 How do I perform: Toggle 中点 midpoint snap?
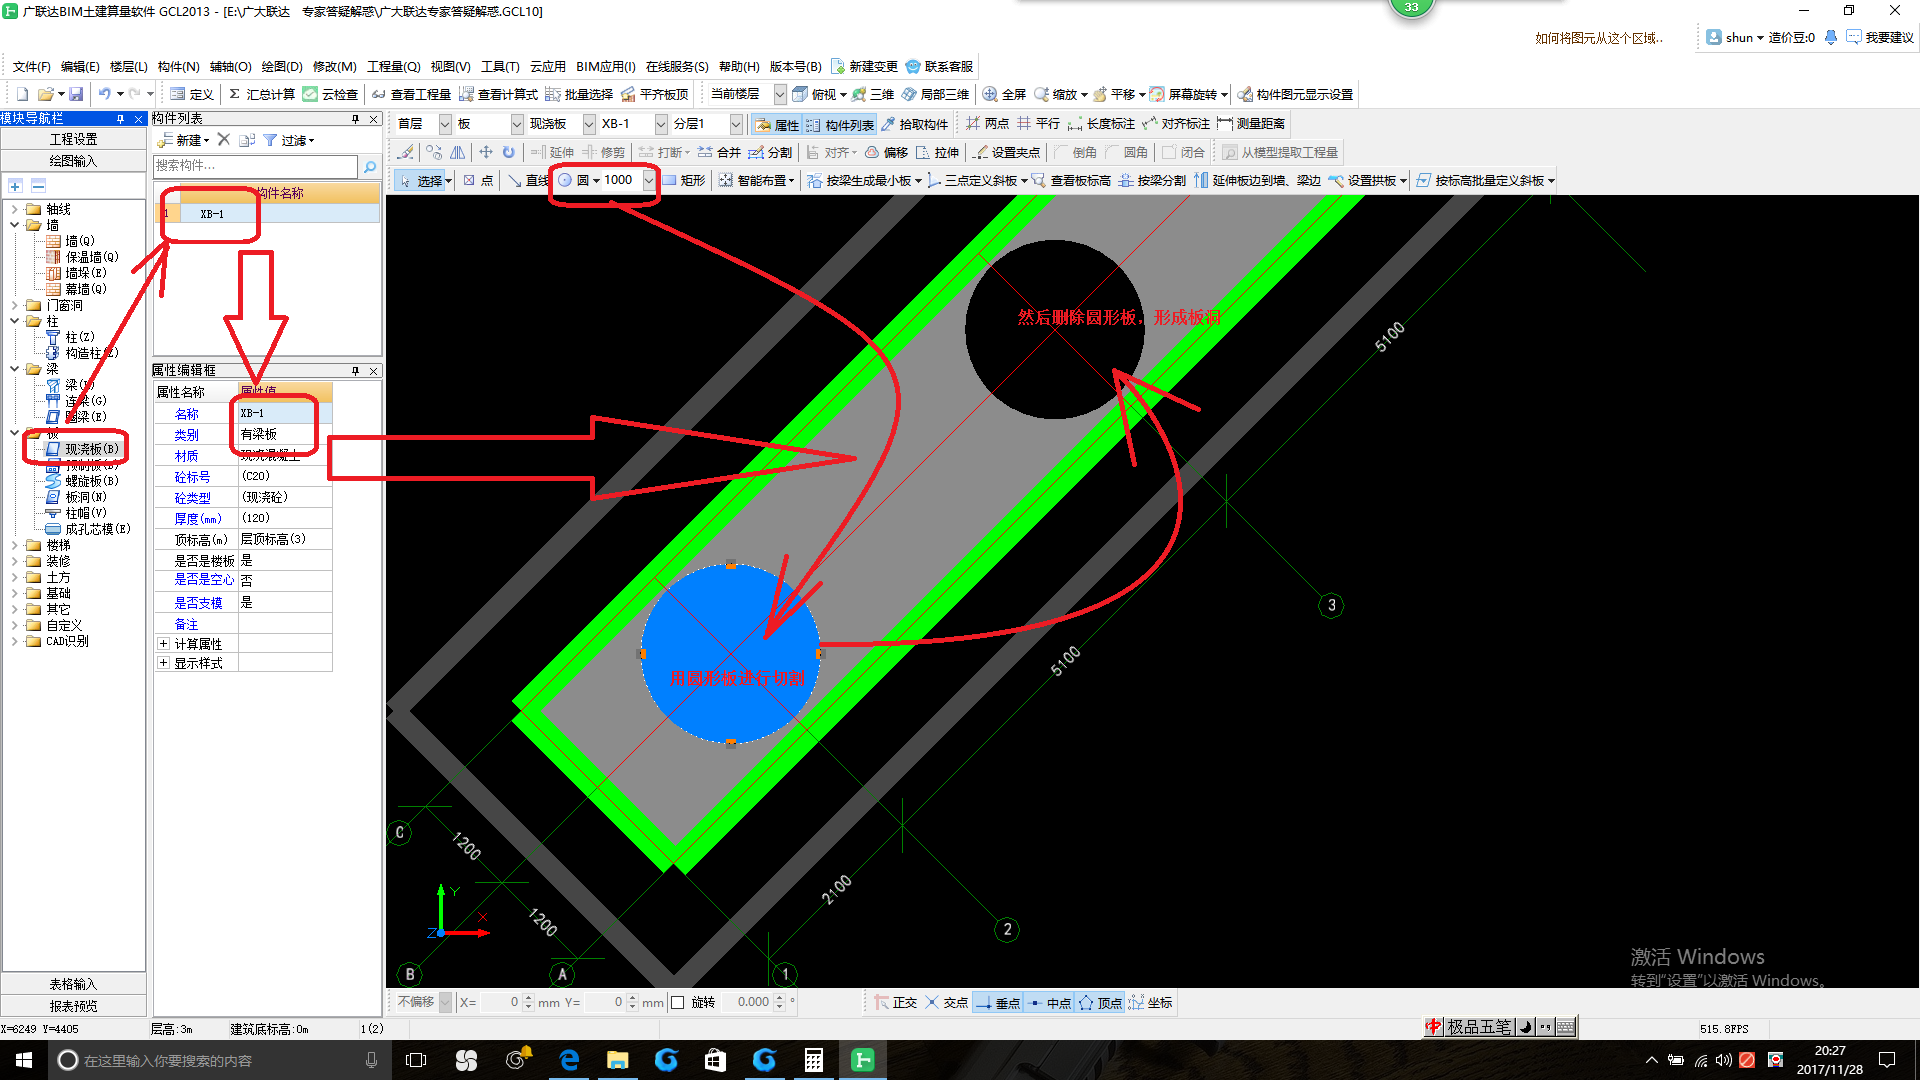(x=1049, y=1002)
